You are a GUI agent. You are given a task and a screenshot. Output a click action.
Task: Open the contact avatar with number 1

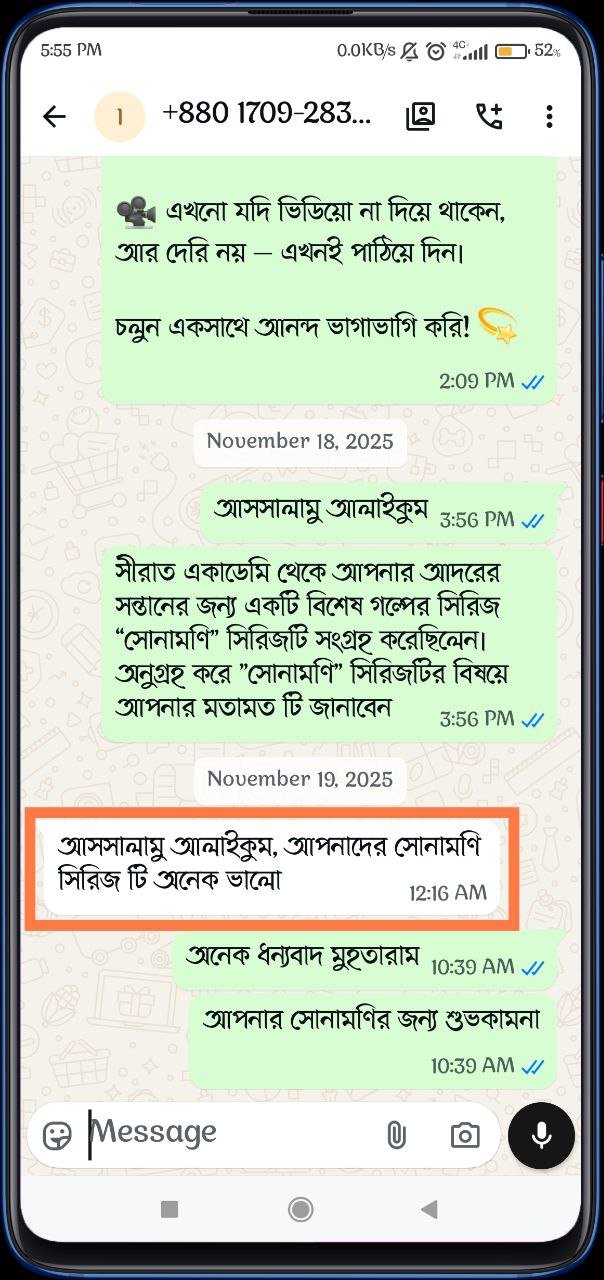(x=120, y=117)
